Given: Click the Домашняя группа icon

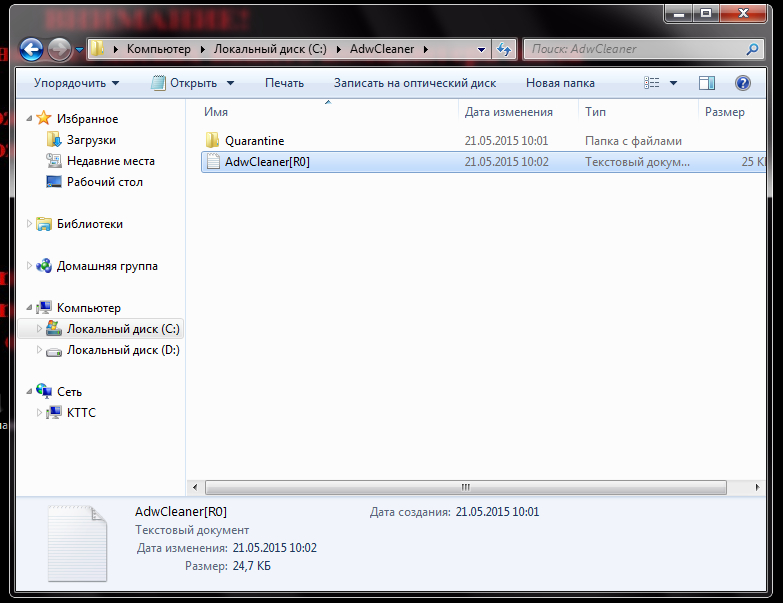Looking at the screenshot, I should [x=44, y=266].
